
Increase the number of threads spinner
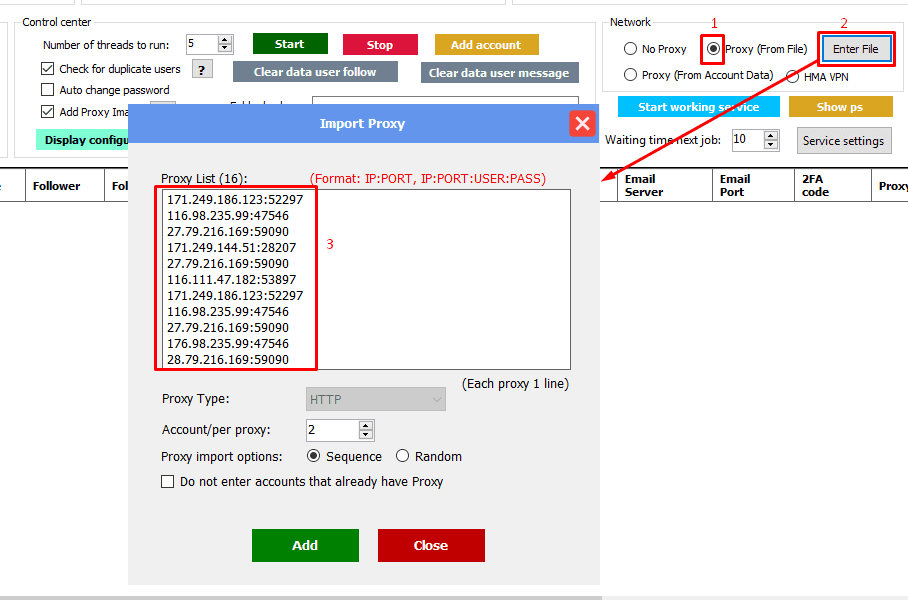pos(225,40)
